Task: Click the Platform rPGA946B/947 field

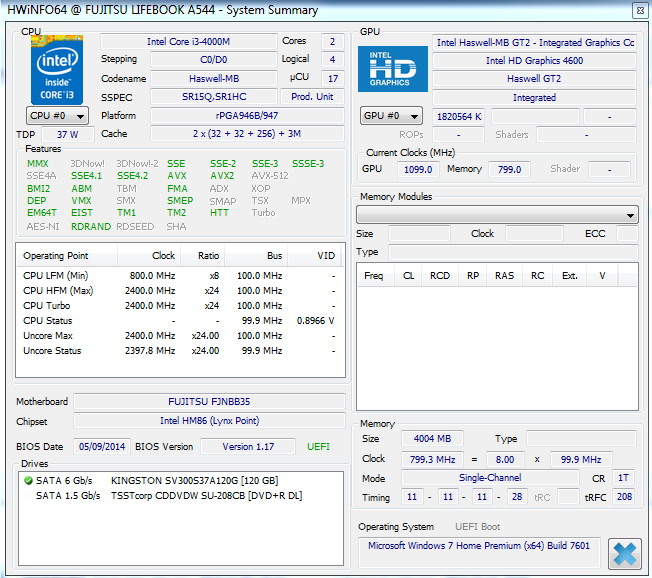Action: (x=247, y=116)
